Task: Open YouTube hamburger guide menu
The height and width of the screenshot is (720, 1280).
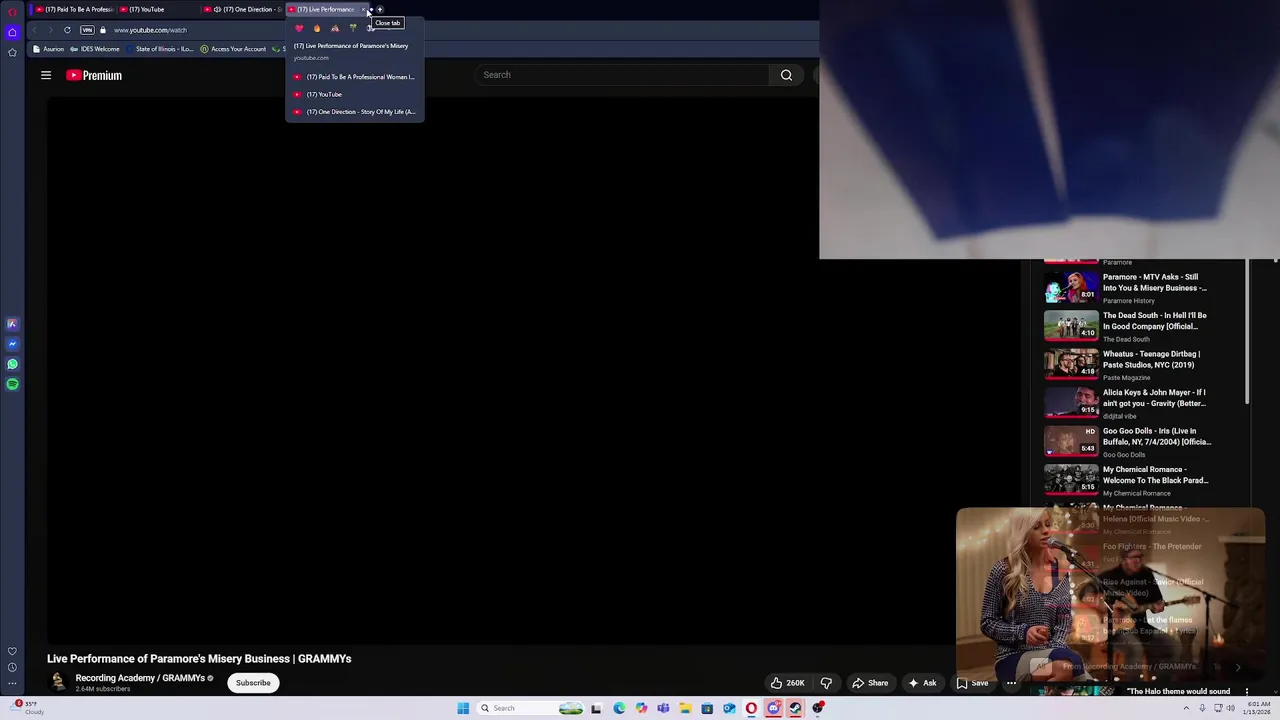Action: [x=46, y=75]
